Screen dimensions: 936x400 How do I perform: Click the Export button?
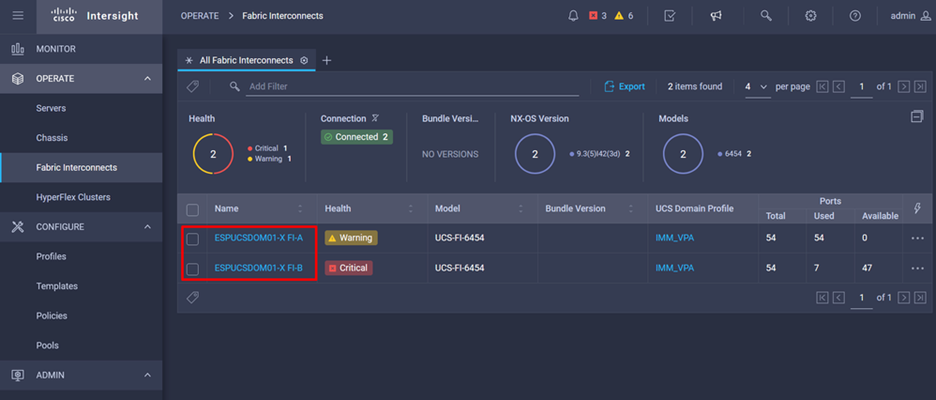[x=625, y=87]
